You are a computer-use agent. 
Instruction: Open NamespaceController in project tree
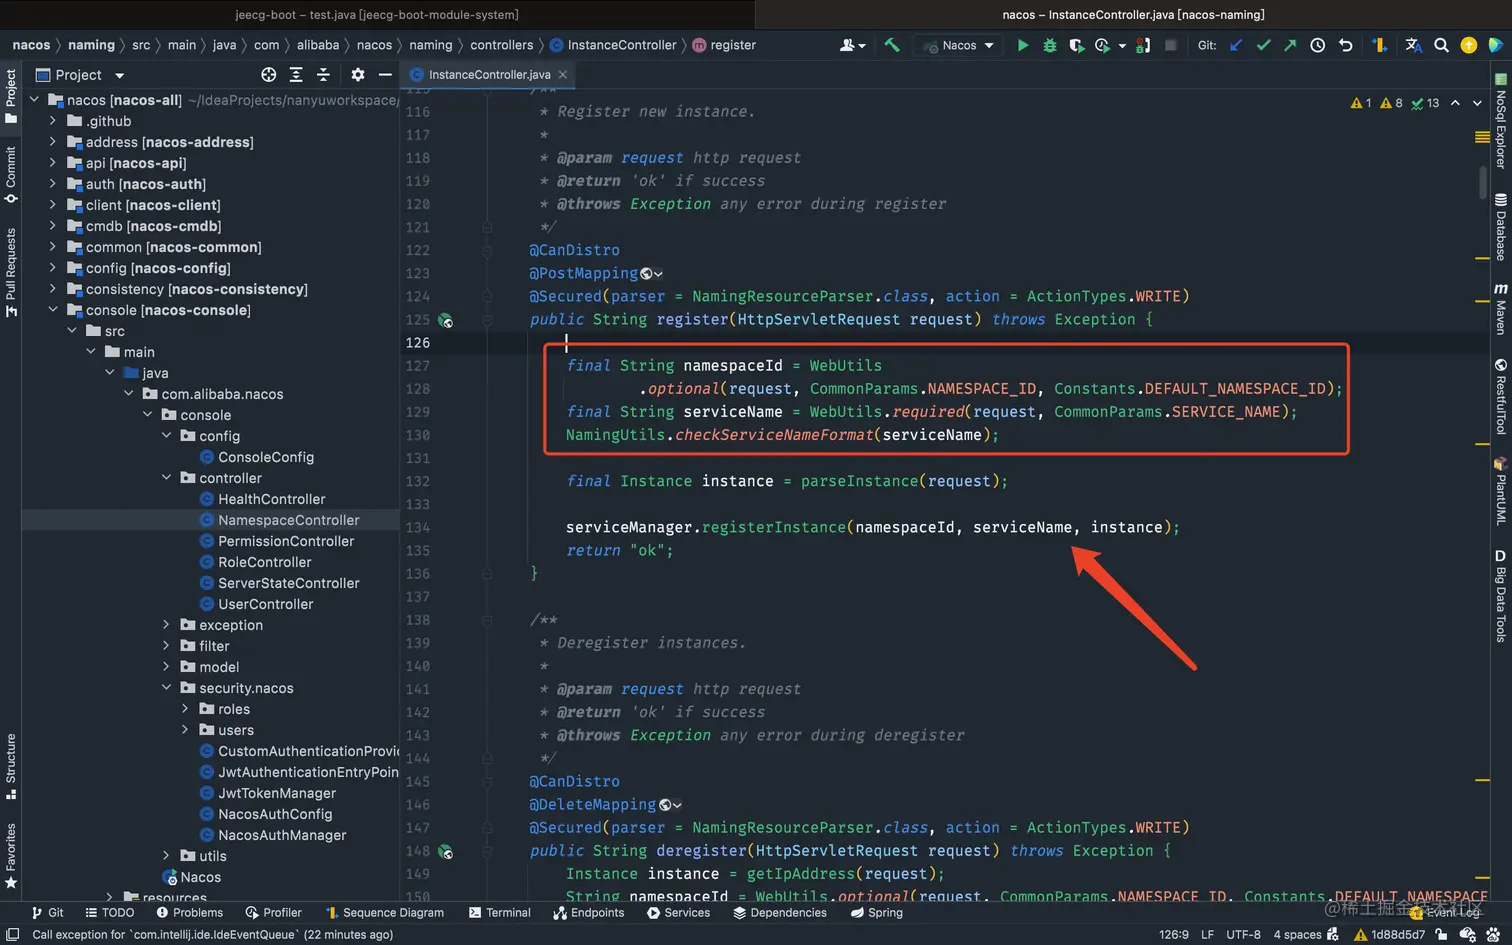[288, 520]
